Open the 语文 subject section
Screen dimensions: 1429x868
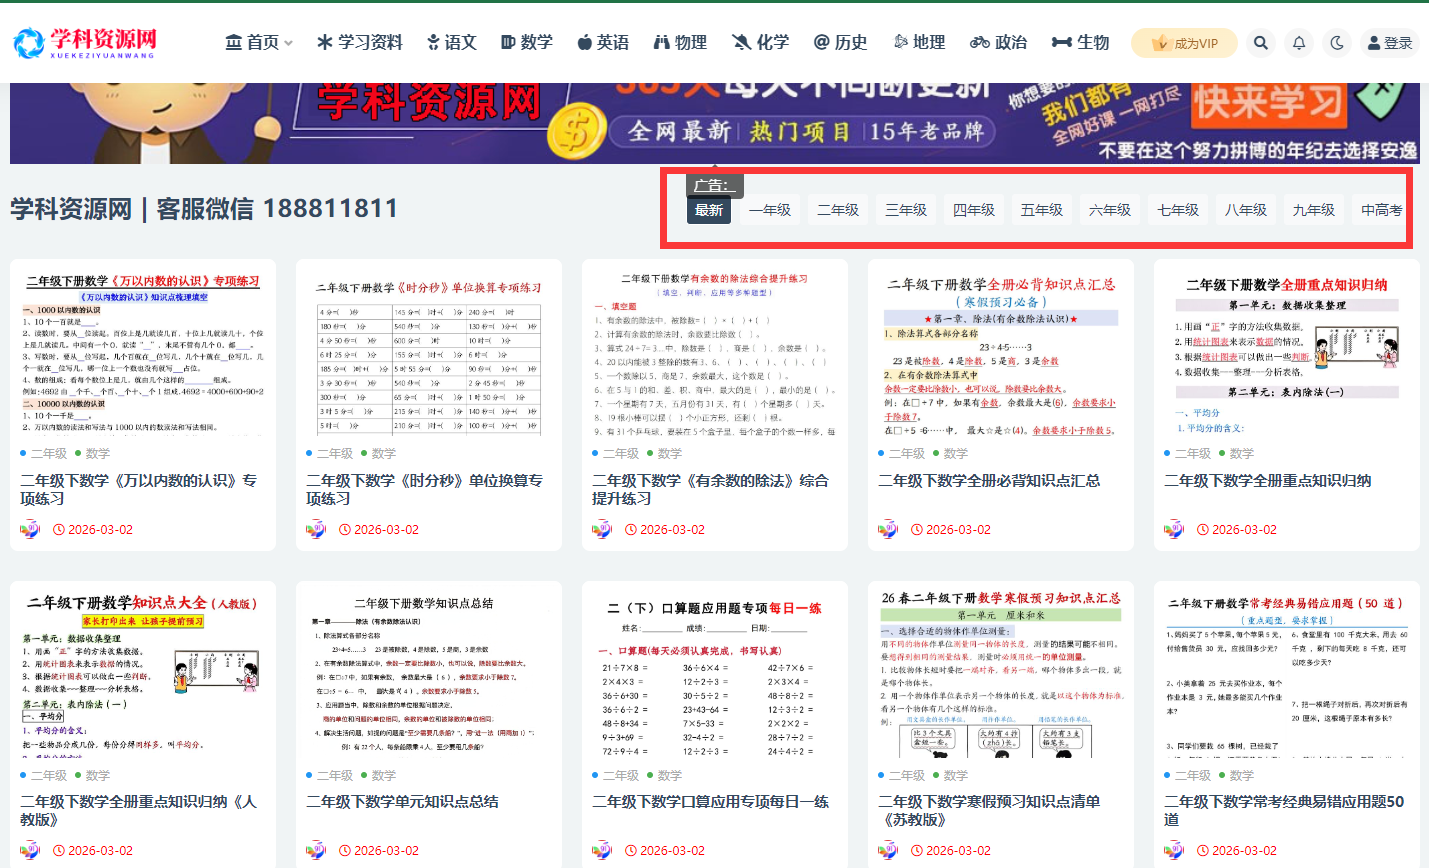(x=451, y=42)
